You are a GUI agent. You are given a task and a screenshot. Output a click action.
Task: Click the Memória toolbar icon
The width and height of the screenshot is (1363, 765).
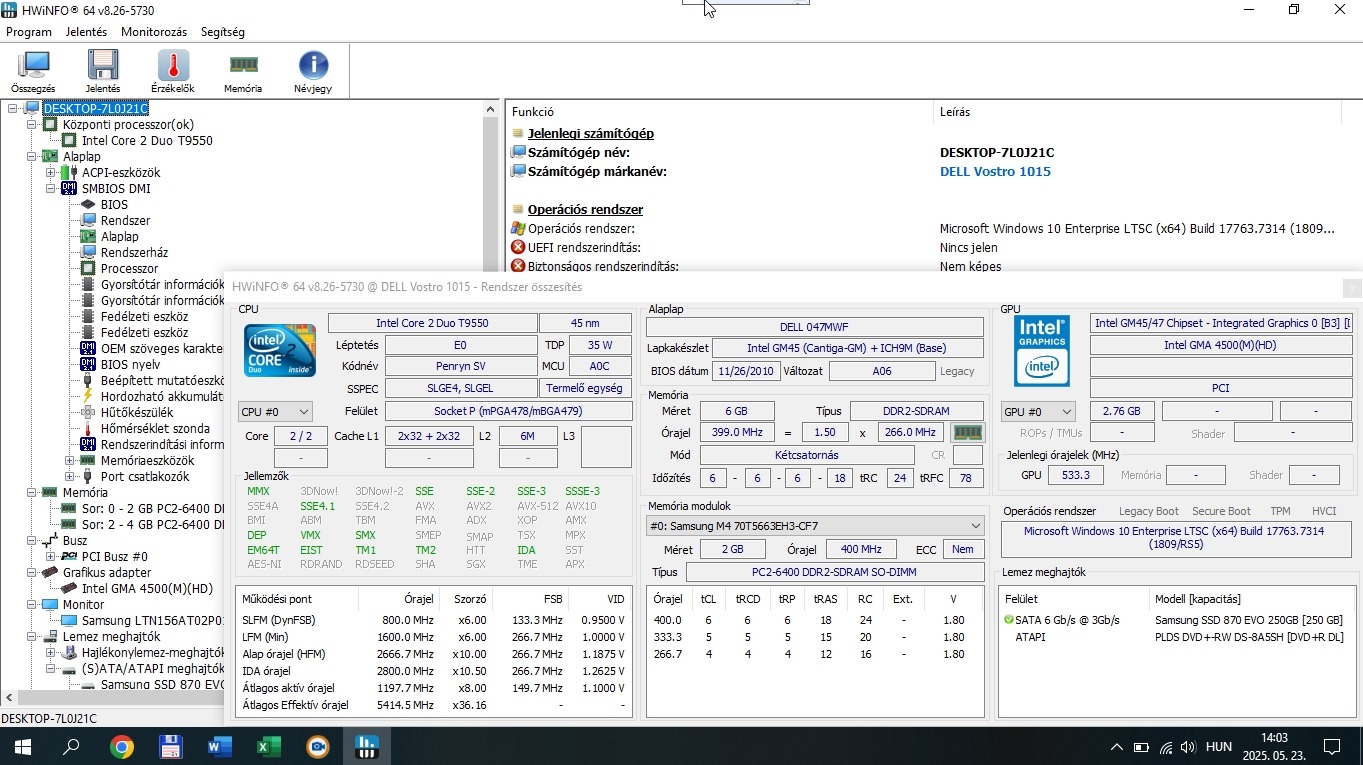click(243, 66)
